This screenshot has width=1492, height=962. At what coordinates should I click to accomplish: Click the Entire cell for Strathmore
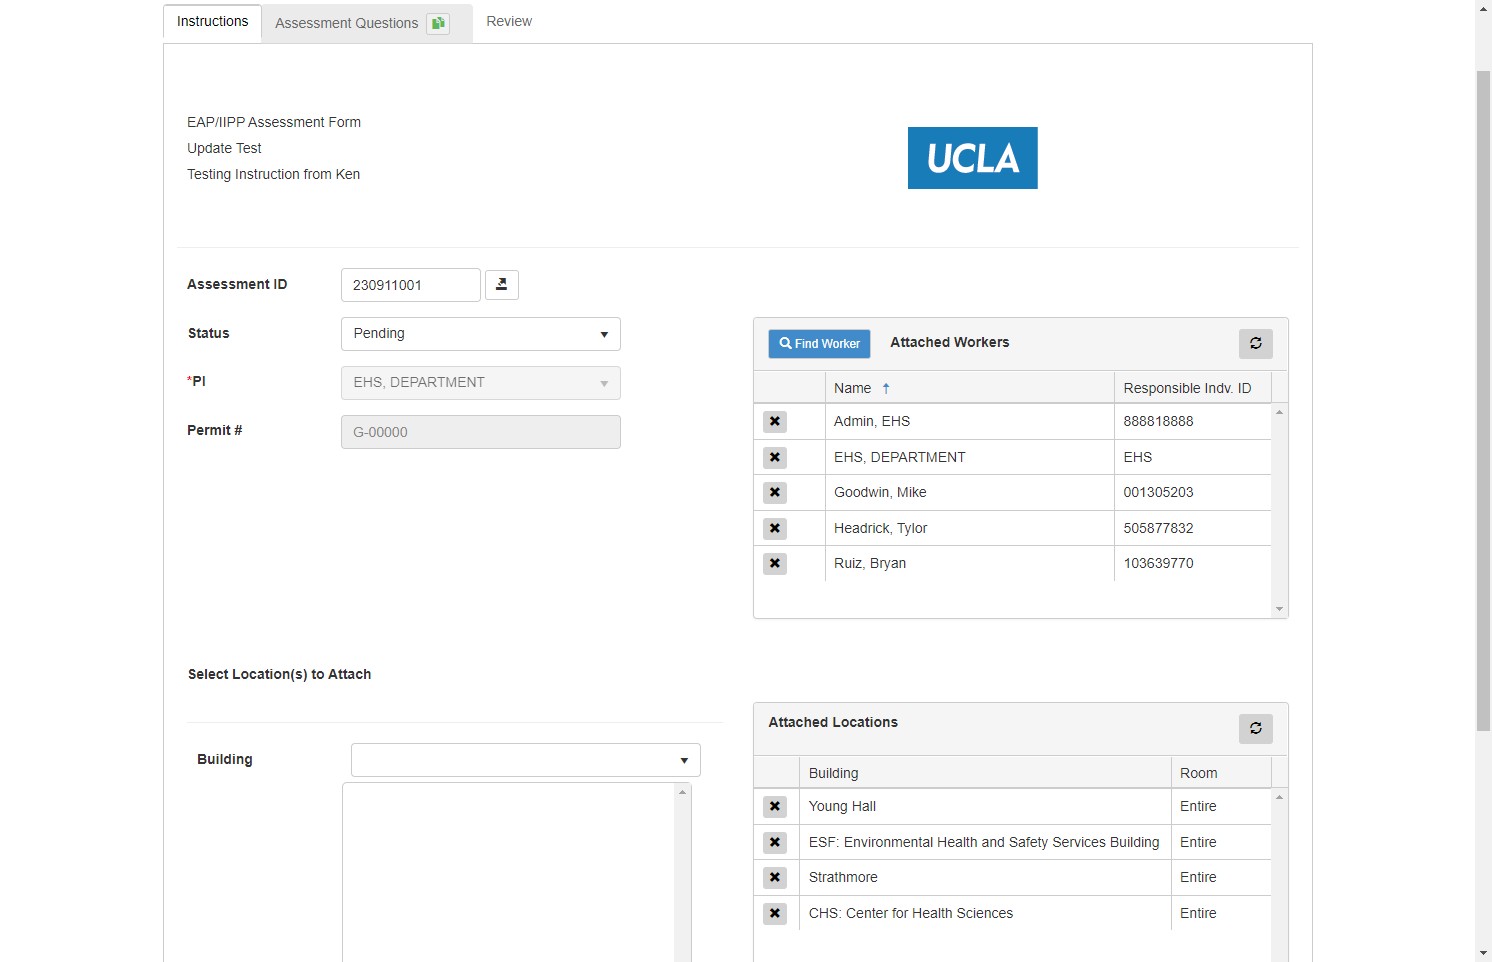pyautogui.click(x=1221, y=878)
